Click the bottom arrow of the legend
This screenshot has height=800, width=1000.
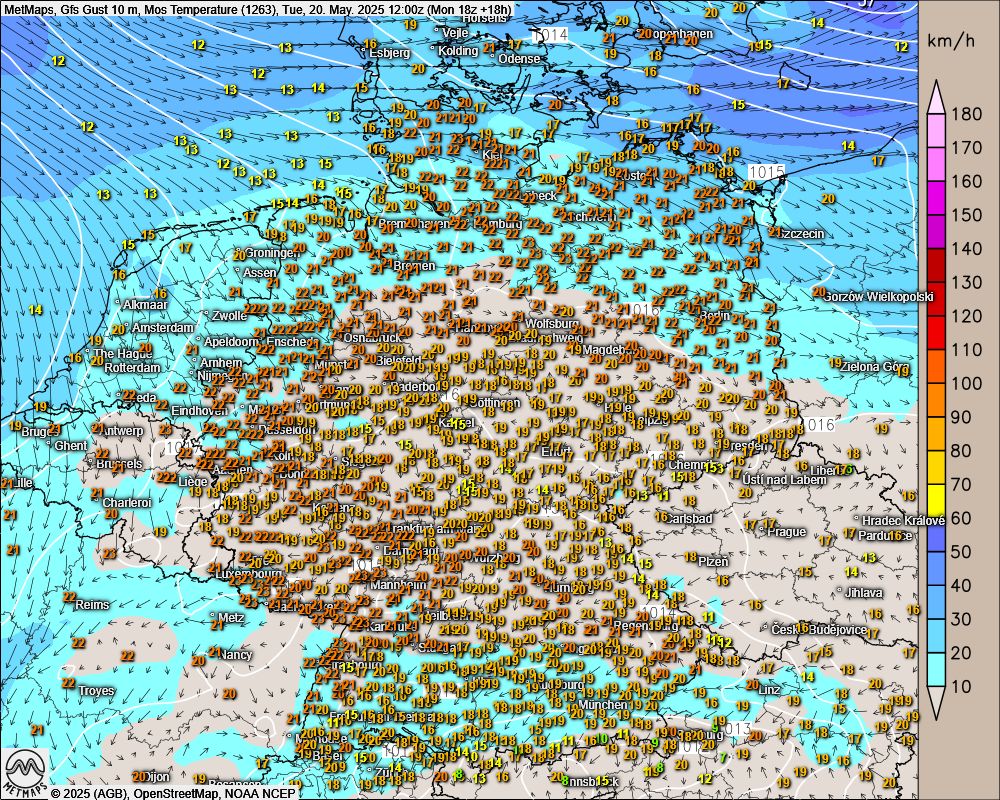tap(937, 703)
